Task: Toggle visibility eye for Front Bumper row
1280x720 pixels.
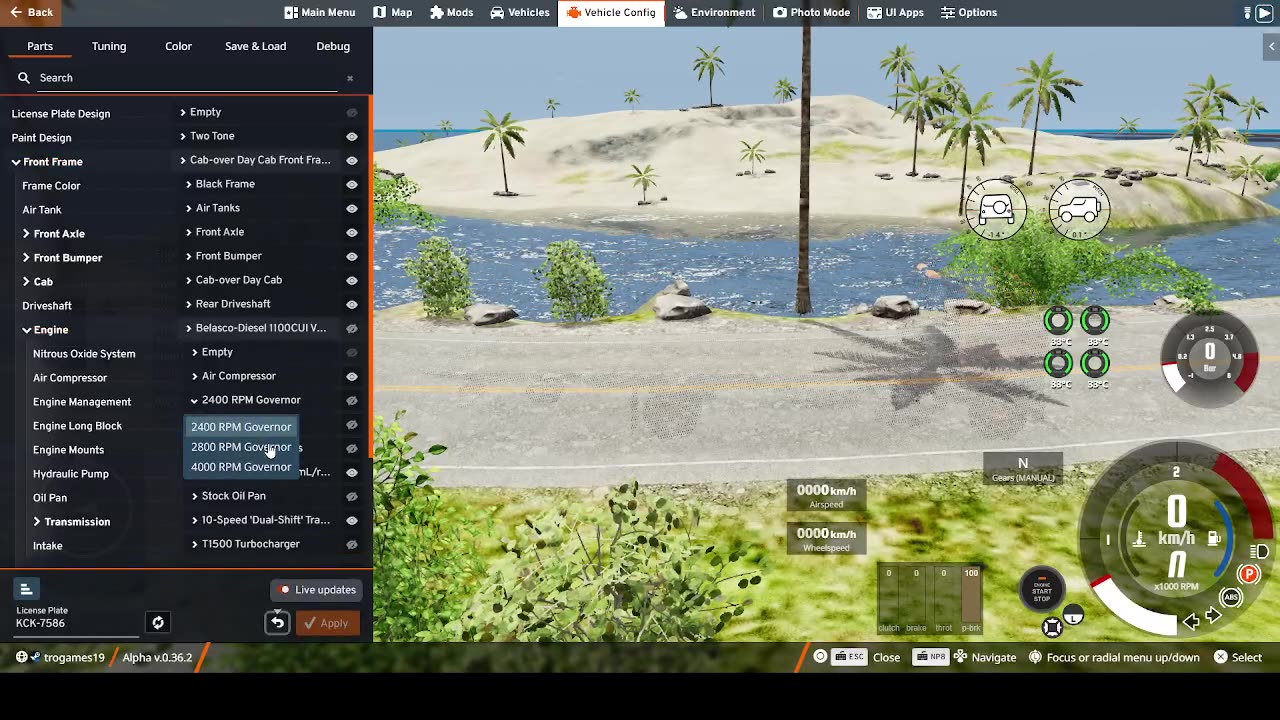Action: pos(352,256)
